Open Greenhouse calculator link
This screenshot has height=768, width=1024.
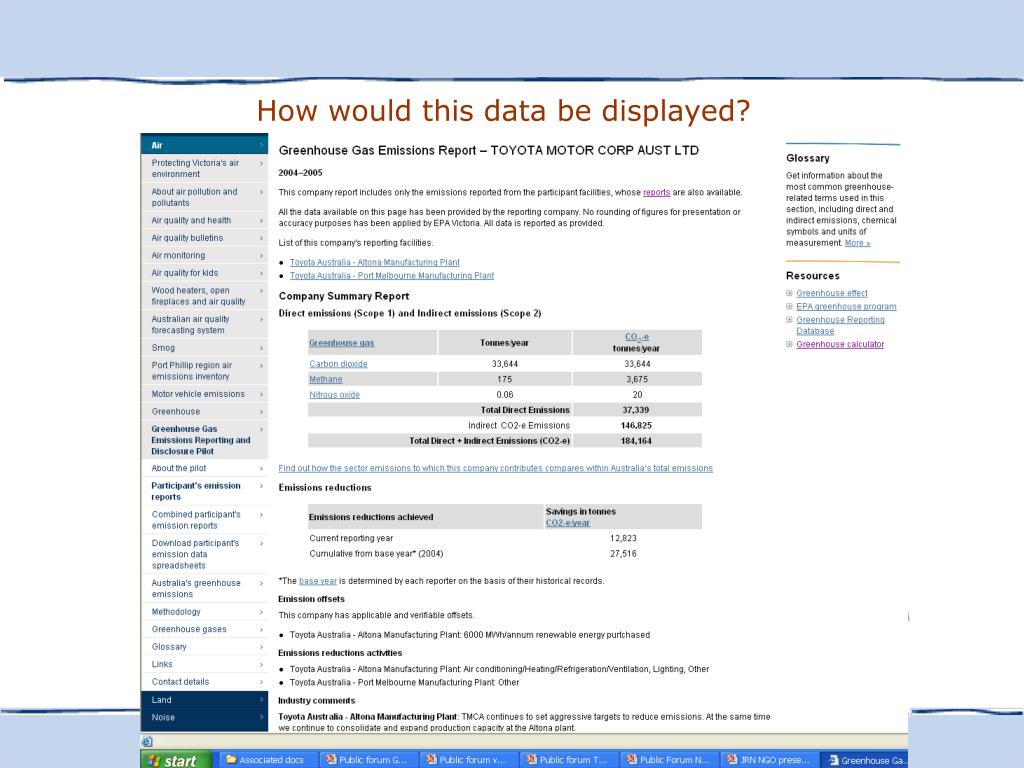coord(840,344)
